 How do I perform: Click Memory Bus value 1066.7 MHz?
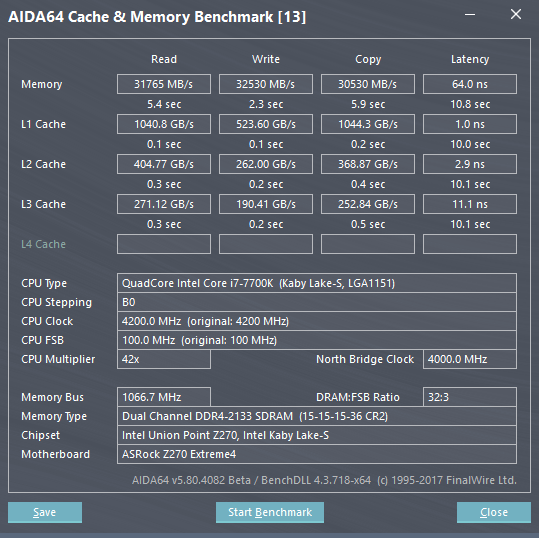click(x=164, y=397)
